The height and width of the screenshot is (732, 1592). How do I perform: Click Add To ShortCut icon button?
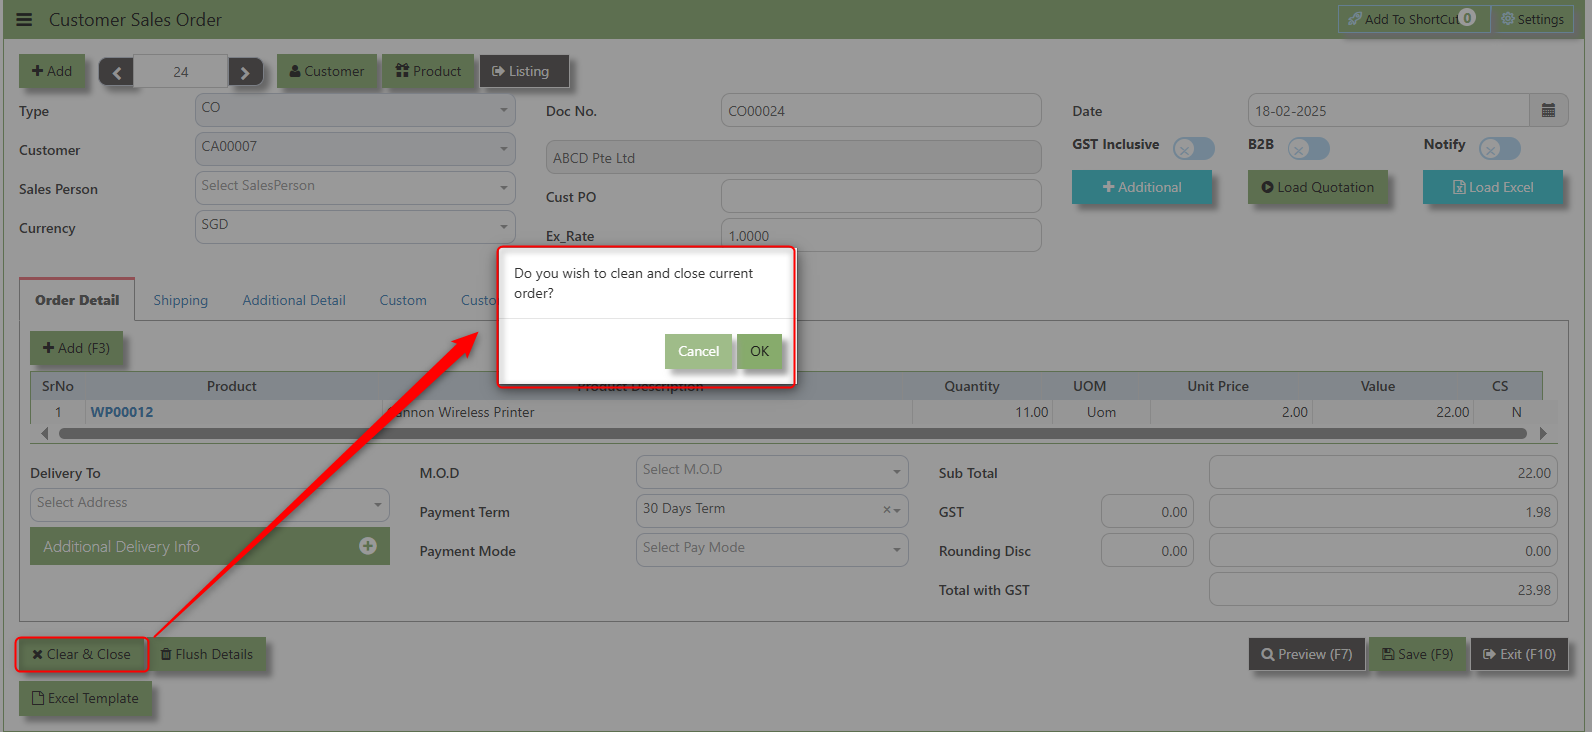tap(1411, 19)
